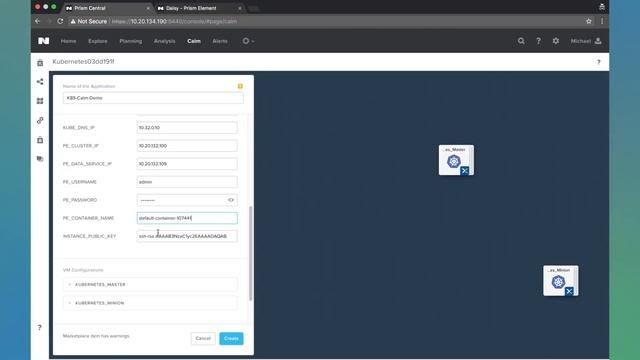Open the Chrome three-dot menu
This screenshot has width=640, height=360.
pyautogui.click(x=602, y=21)
